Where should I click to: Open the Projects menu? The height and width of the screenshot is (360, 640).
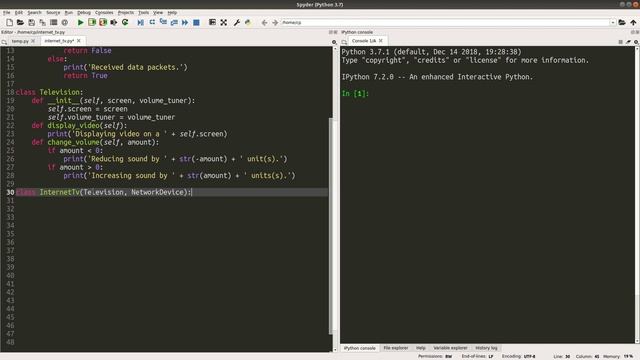pos(126,13)
